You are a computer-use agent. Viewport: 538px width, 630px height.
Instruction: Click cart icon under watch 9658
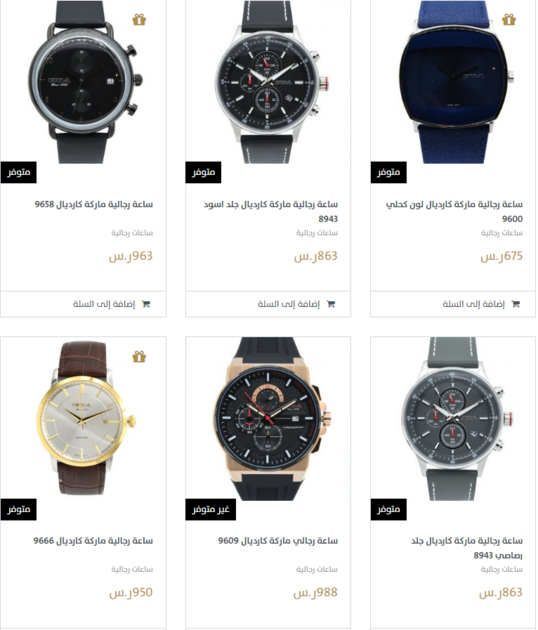(x=146, y=304)
